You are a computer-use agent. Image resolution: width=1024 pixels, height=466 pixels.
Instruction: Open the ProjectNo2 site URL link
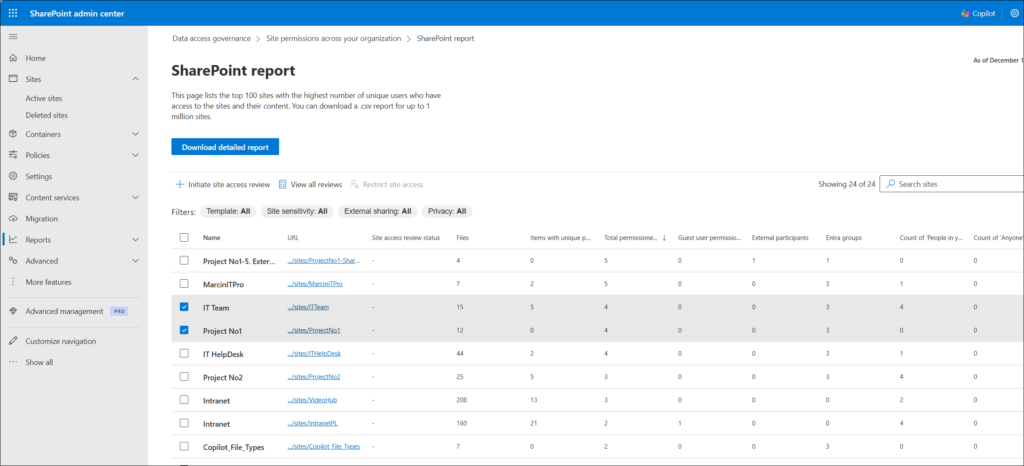pos(315,377)
